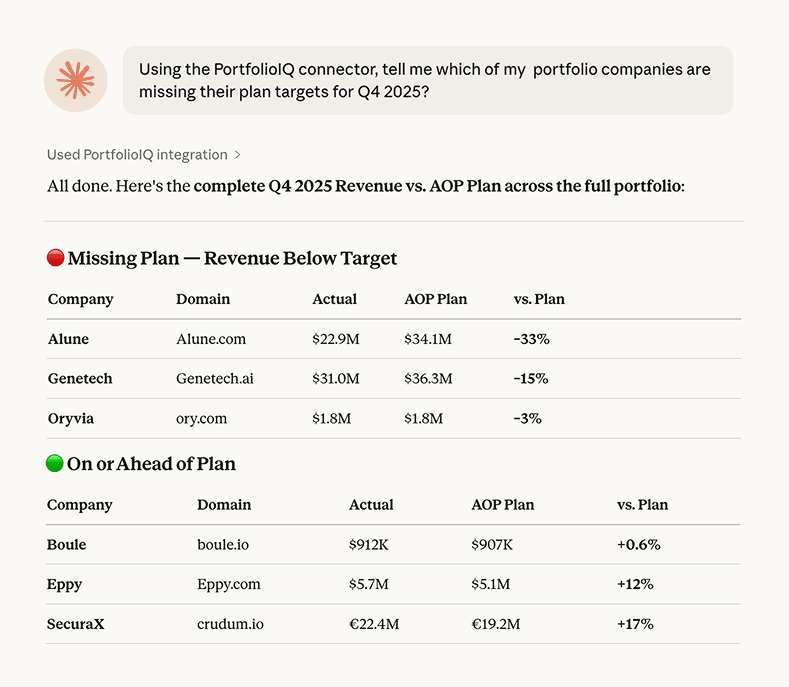Click the red circle Missing Plan indicator
The height and width of the screenshot is (687, 789).
click(x=56, y=258)
